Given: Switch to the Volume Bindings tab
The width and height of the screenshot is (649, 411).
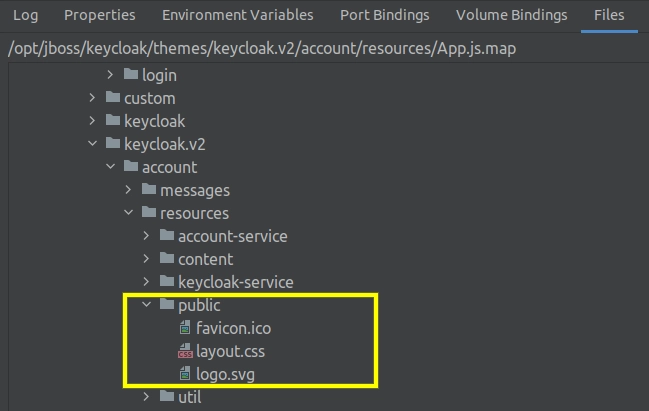Looking at the screenshot, I should (512, 15).
